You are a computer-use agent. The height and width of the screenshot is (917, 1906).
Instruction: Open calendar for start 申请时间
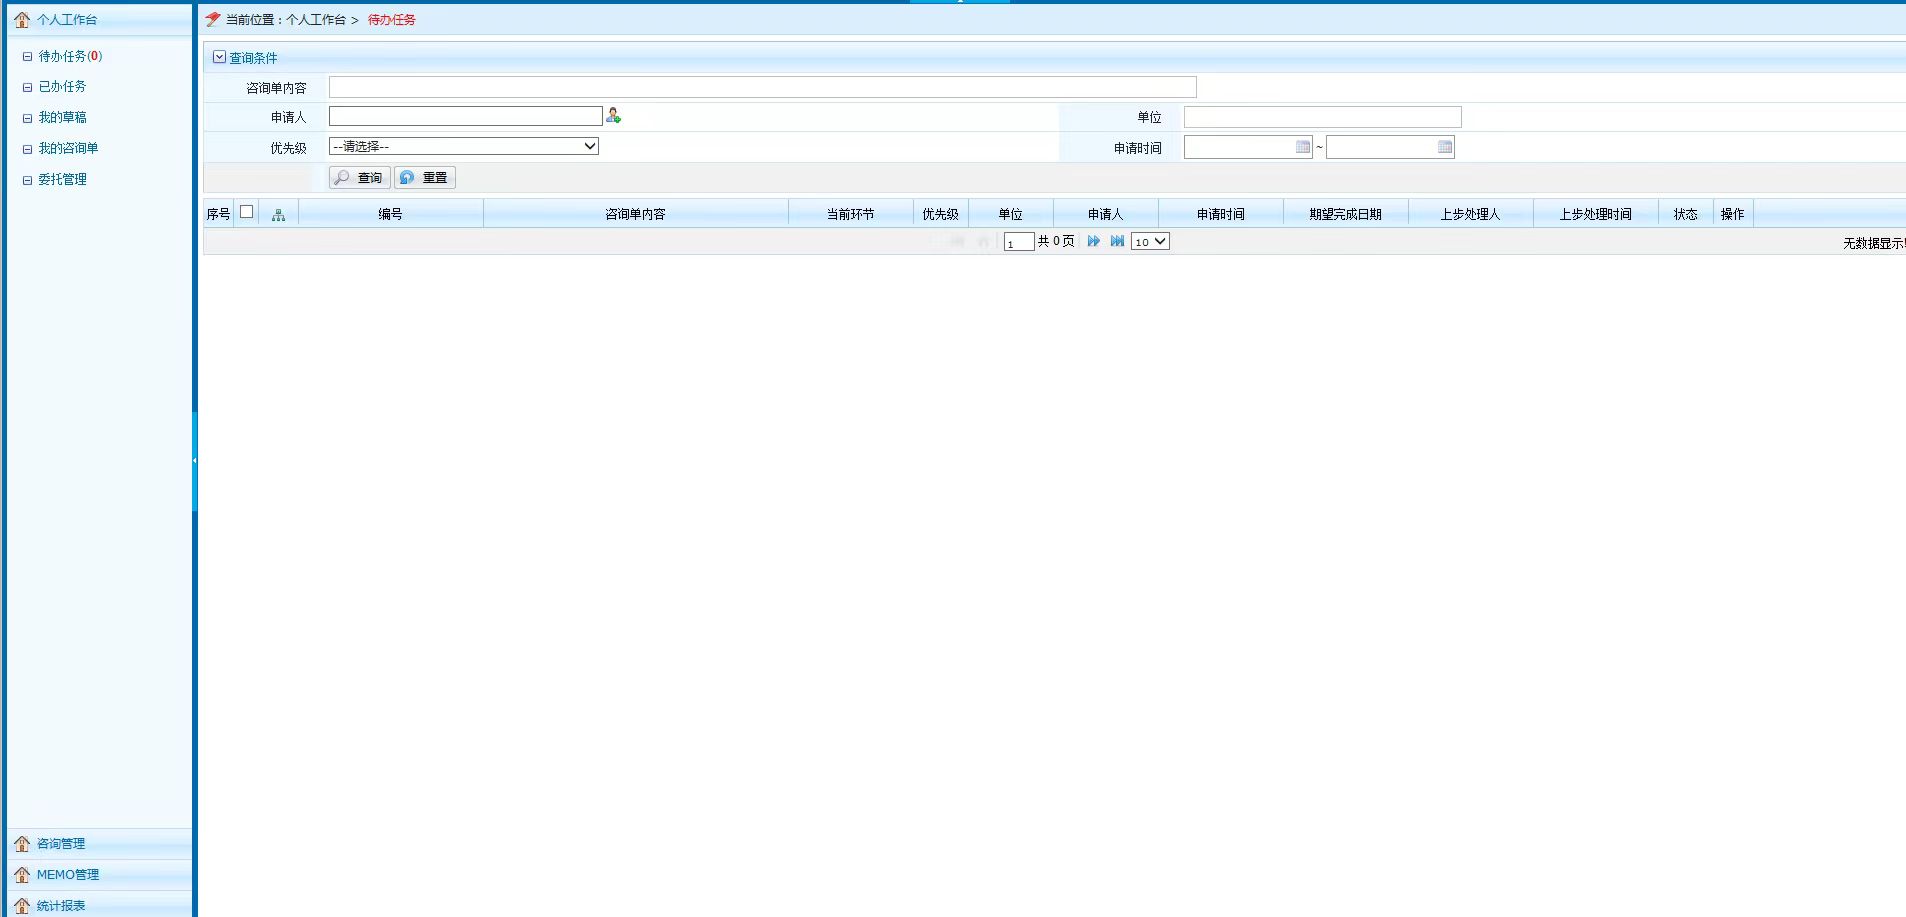click(1302, 147)
